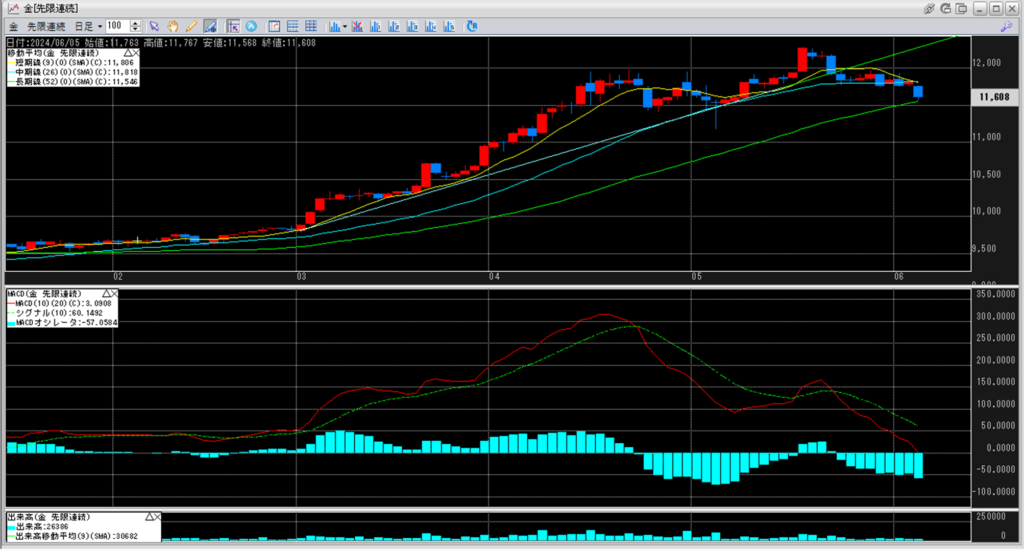Screen dimensions: 1024x550
Task: Activate the hand pan tool
Action: tap(172, 25)
